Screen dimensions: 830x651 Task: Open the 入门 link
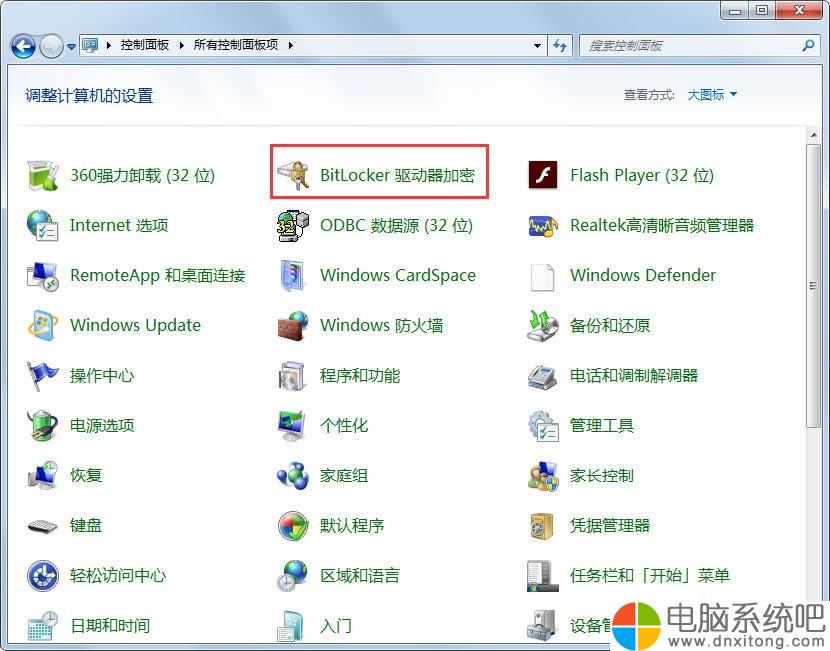click(x=336, y=626)
